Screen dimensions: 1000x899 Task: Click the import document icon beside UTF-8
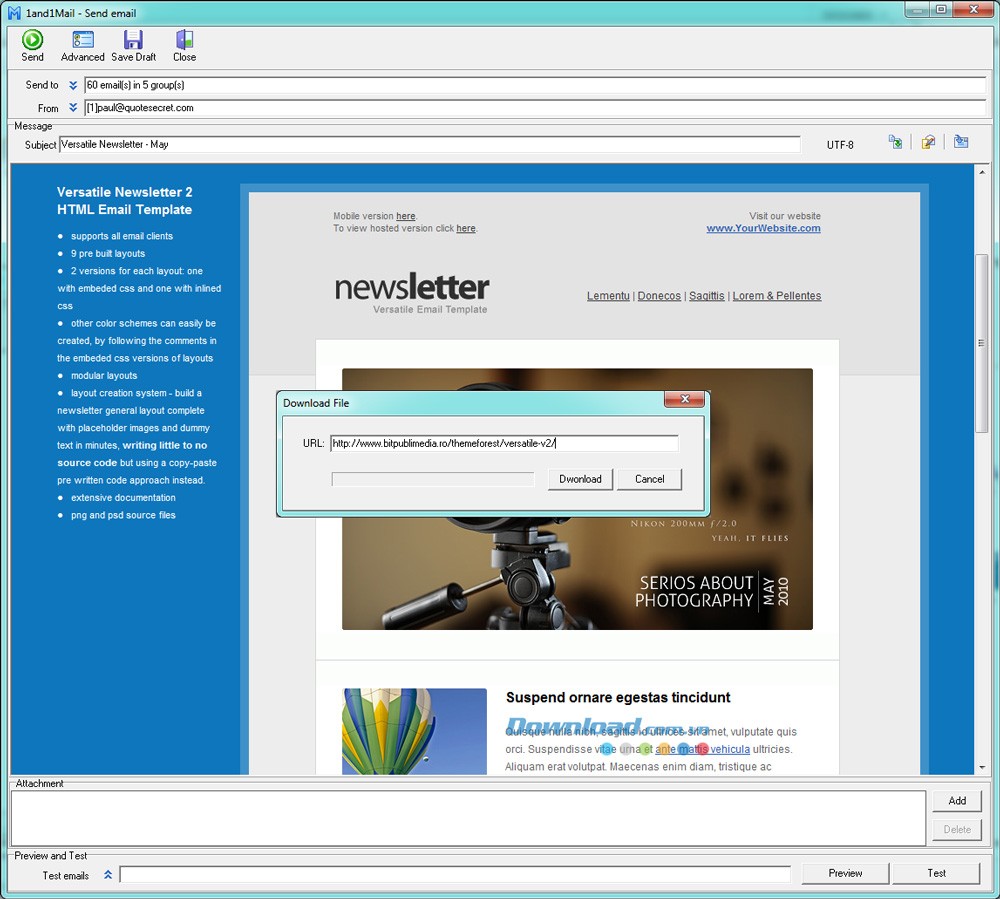(x=895, y=143)
